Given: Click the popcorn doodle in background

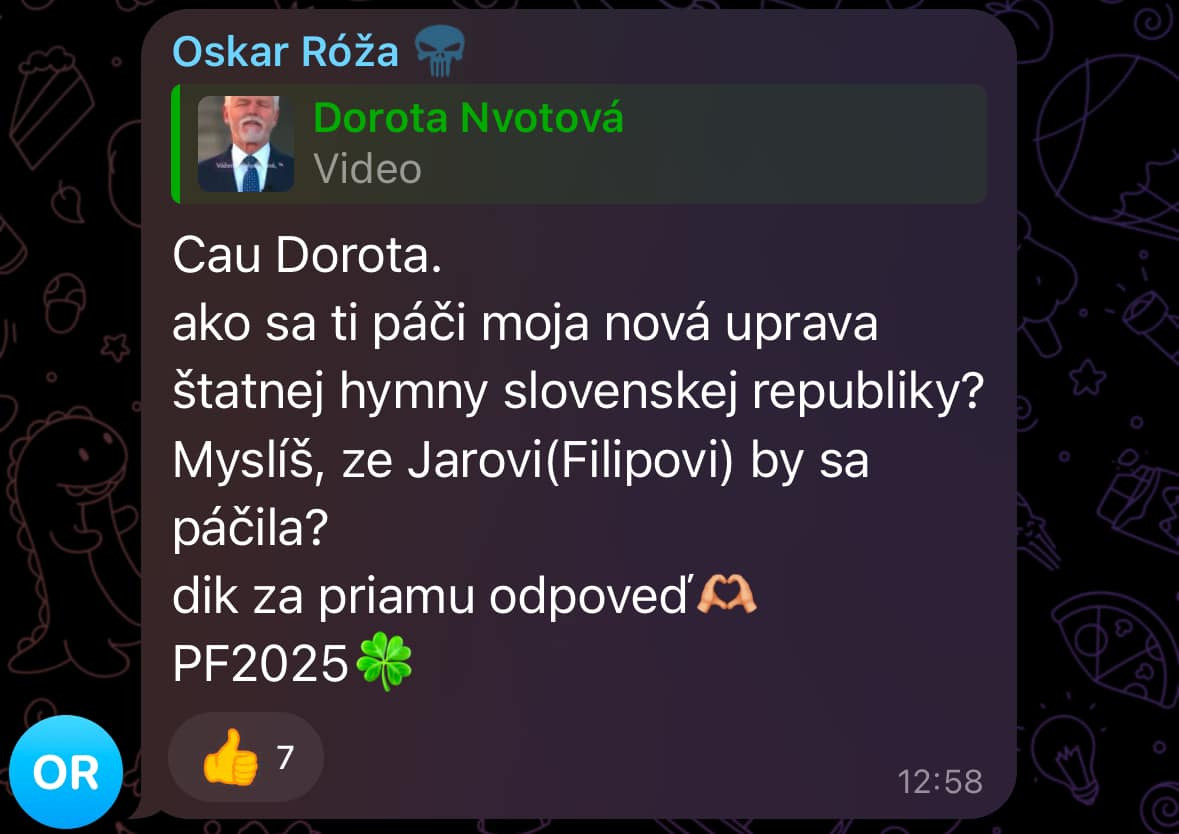Looking at the screenshot, I should click(x=49, y=105).
